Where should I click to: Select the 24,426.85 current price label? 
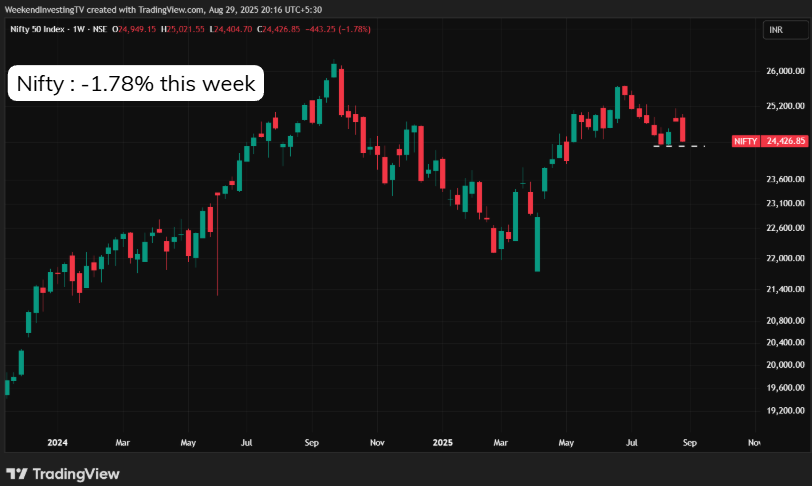[785, 141]
